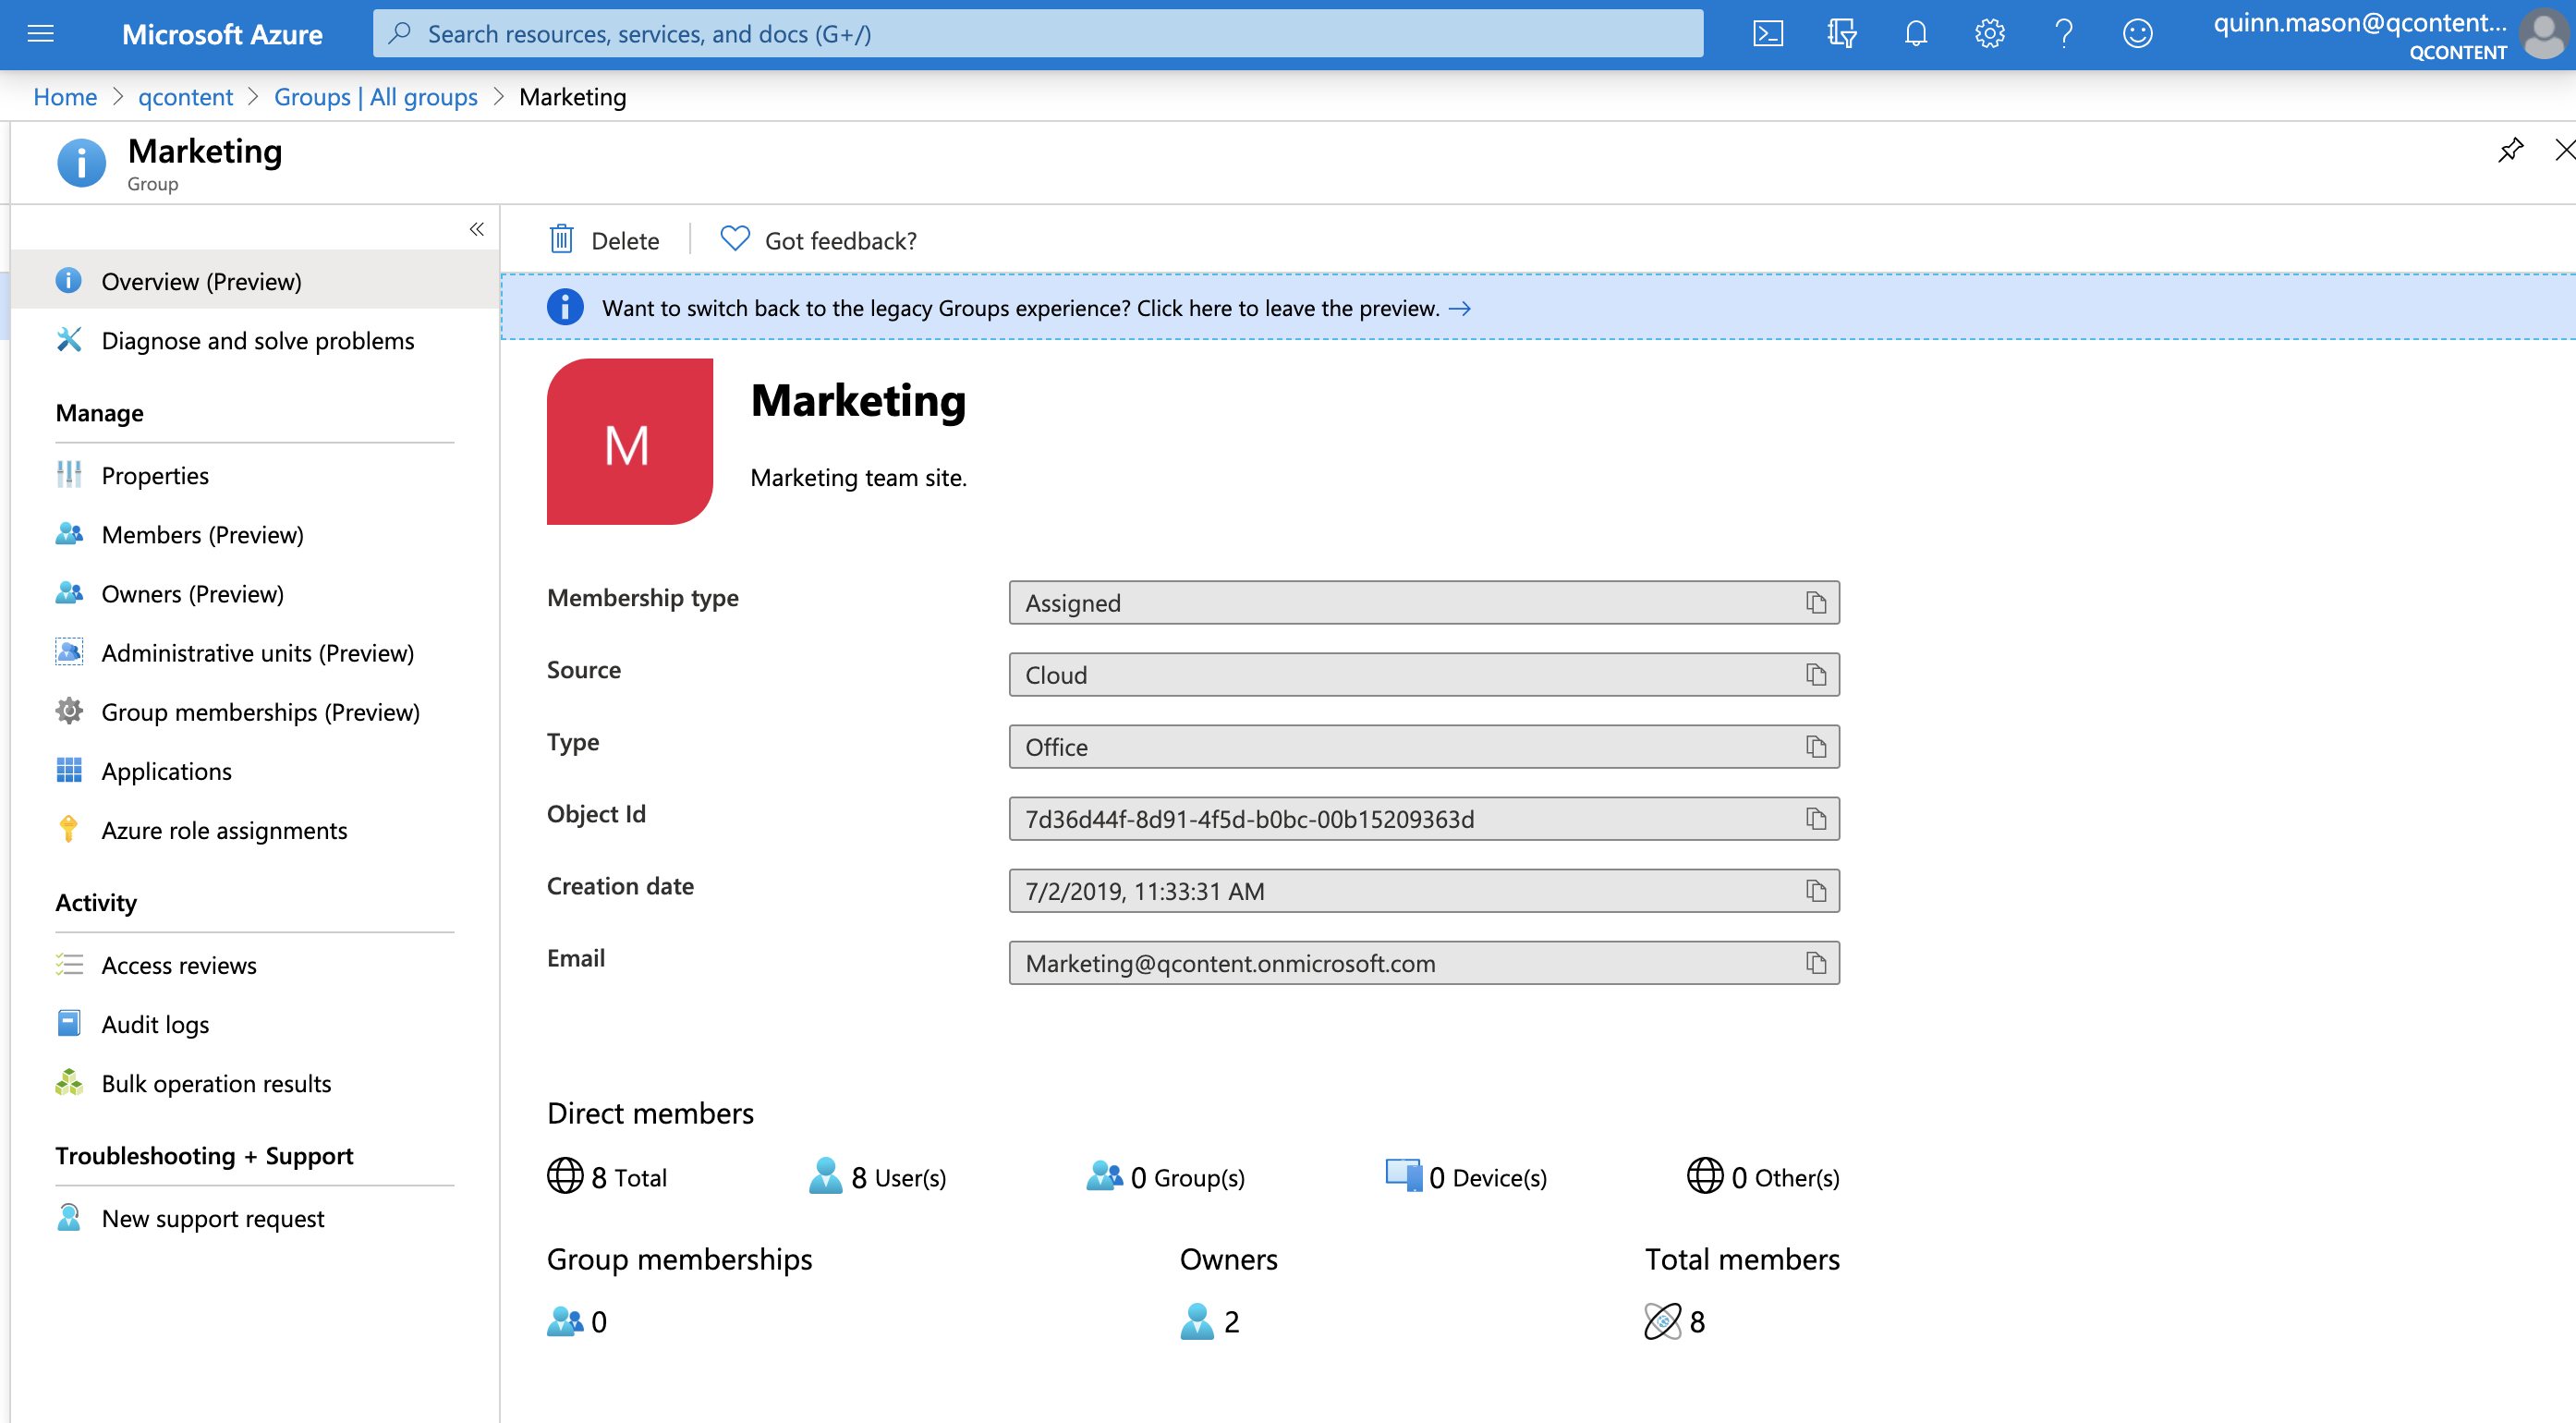Click Owners count 2
Image resolution: width=2576 pixels, height=1423 pixels.
(x=1209, y=1321)
